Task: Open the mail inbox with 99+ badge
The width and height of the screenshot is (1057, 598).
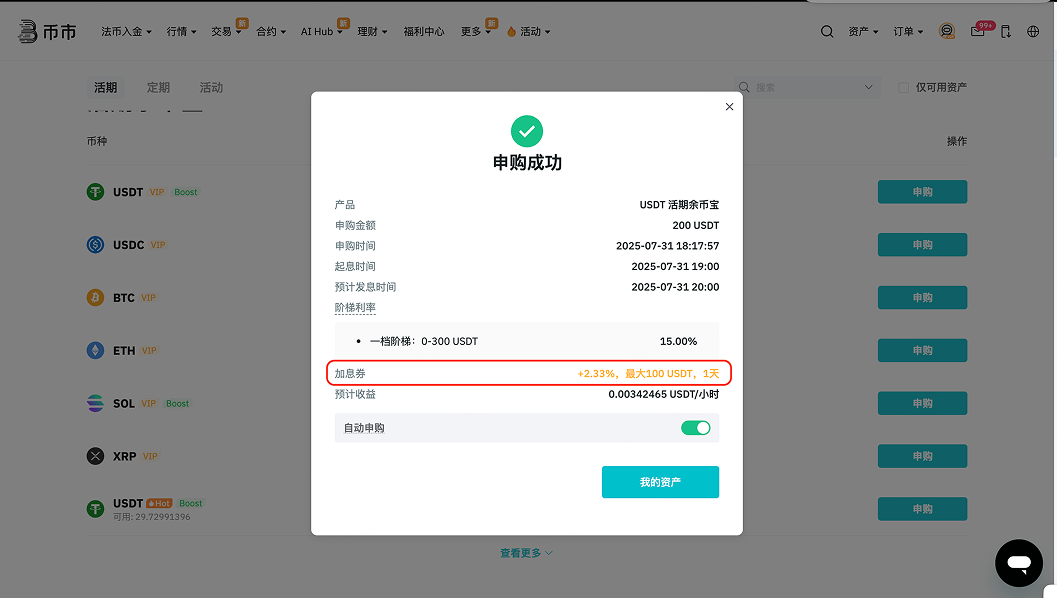Action: [x=977, y=31]
